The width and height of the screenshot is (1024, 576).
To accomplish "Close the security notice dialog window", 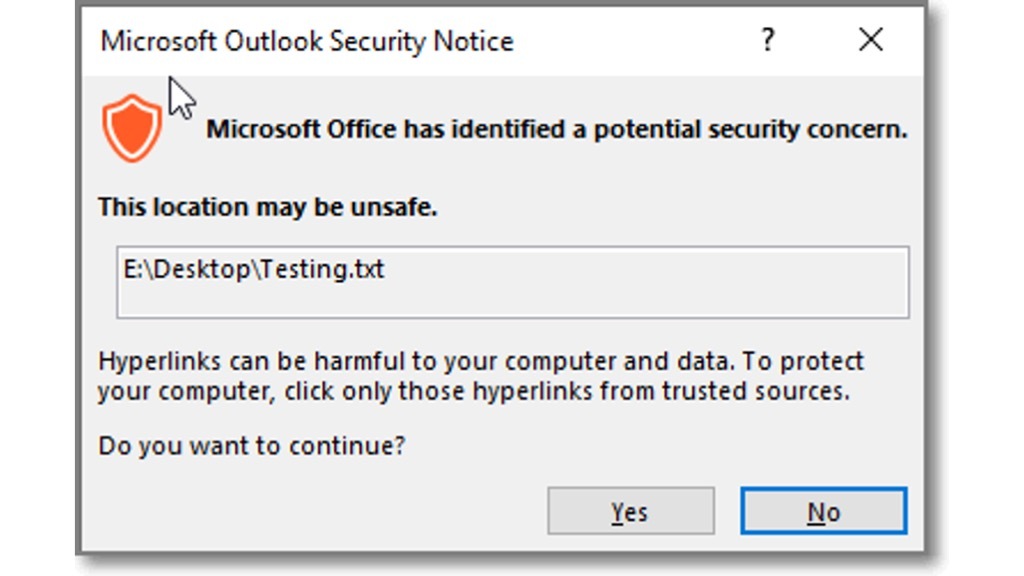I will (x=870, y=40).
